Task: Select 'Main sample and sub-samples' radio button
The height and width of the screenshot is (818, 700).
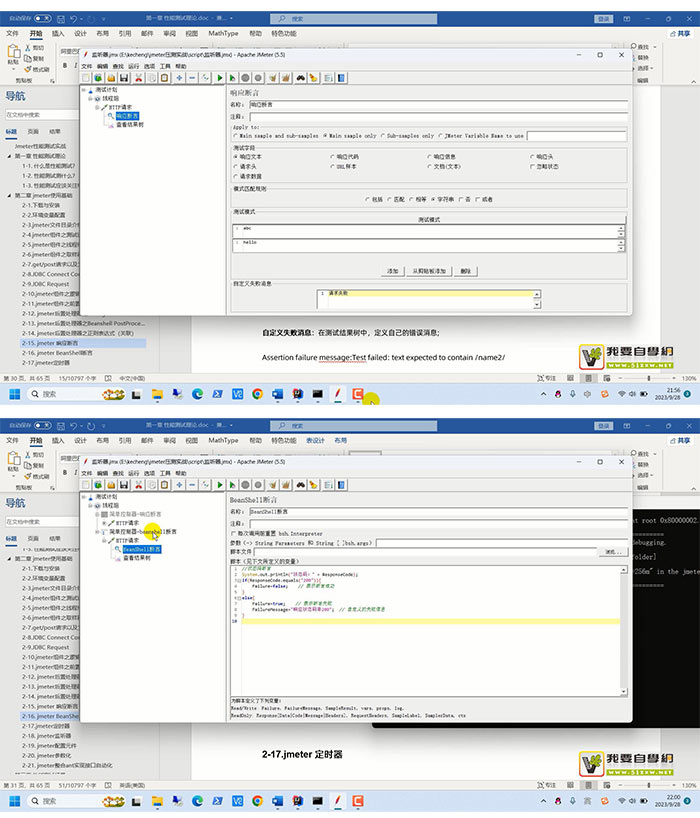Action: [236, 136]
